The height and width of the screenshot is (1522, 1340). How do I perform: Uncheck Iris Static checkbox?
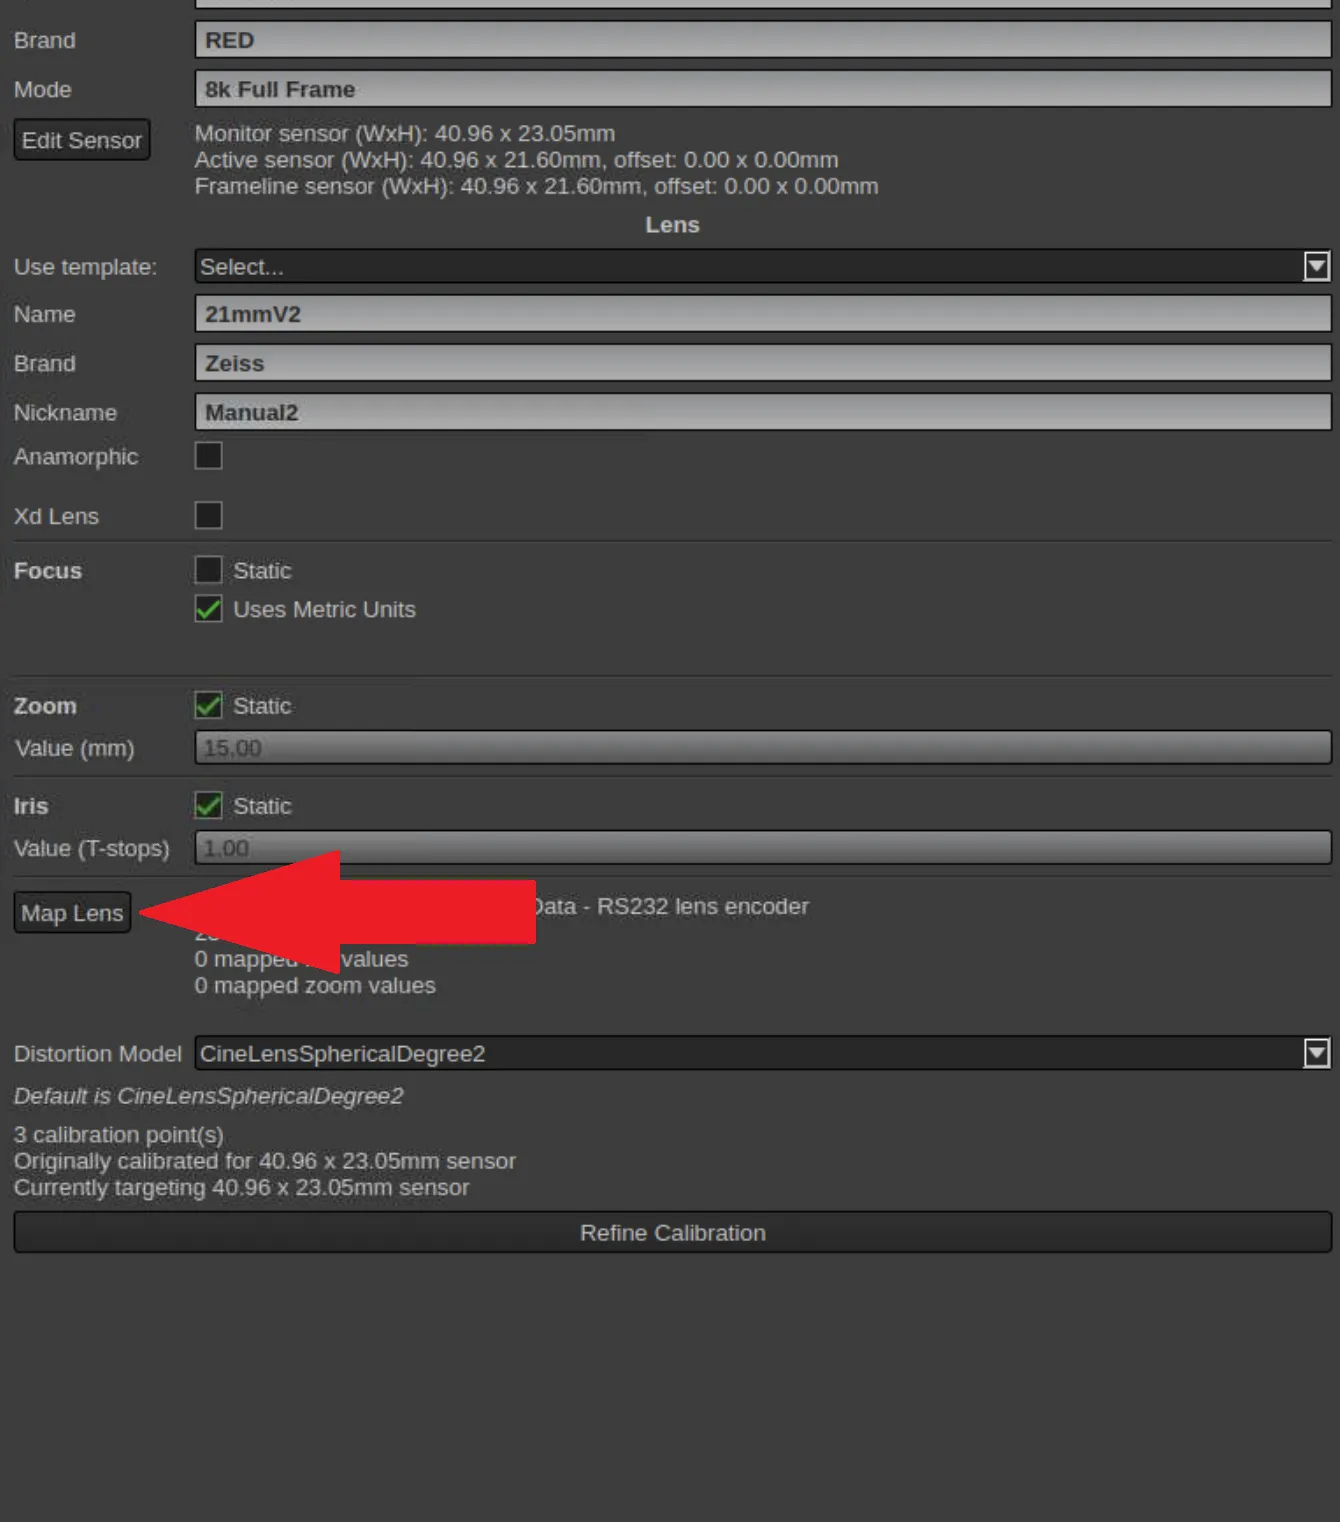(x=208, y=805)
